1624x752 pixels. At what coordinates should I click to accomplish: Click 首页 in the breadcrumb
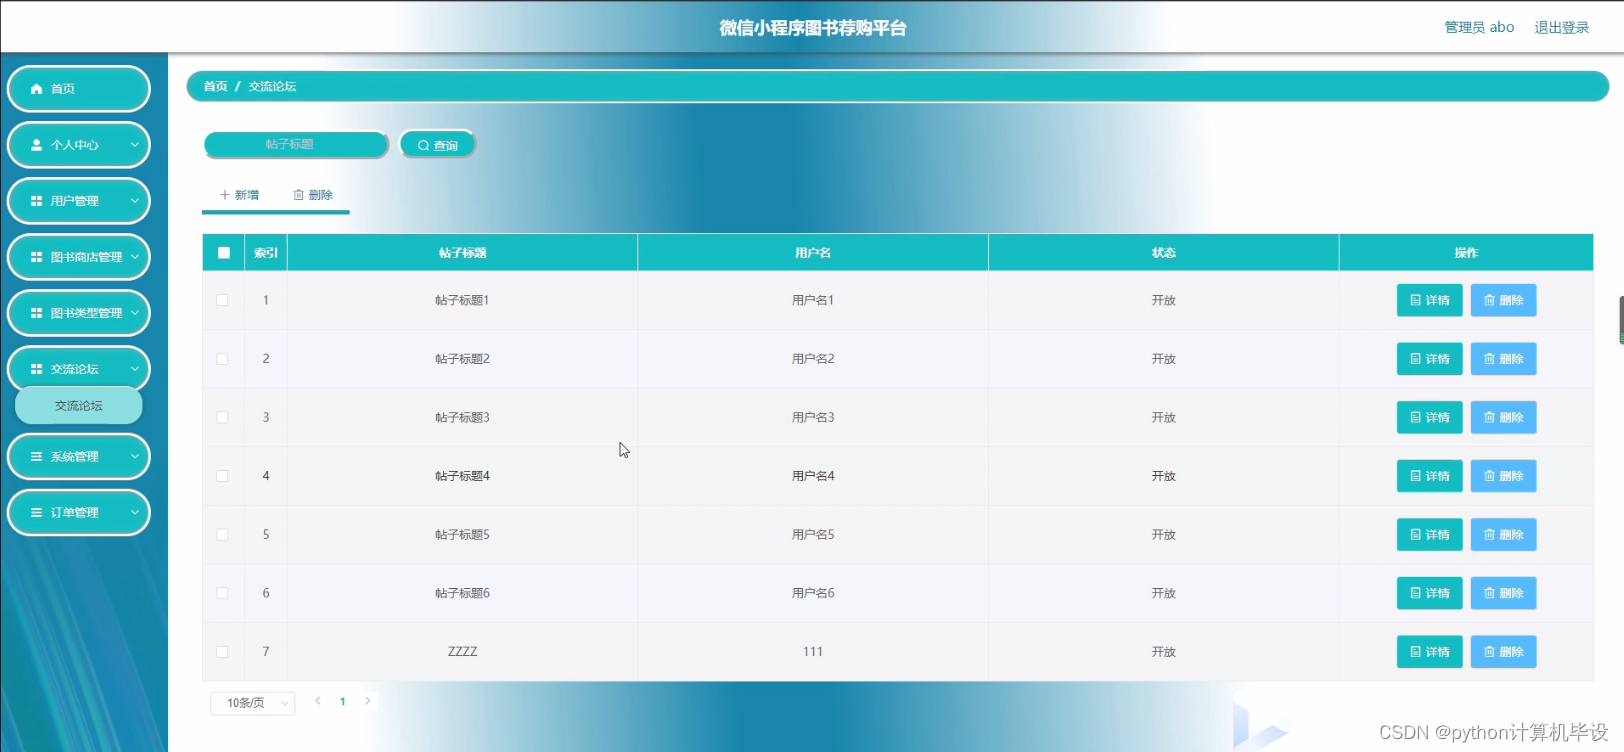click(216, 87)
